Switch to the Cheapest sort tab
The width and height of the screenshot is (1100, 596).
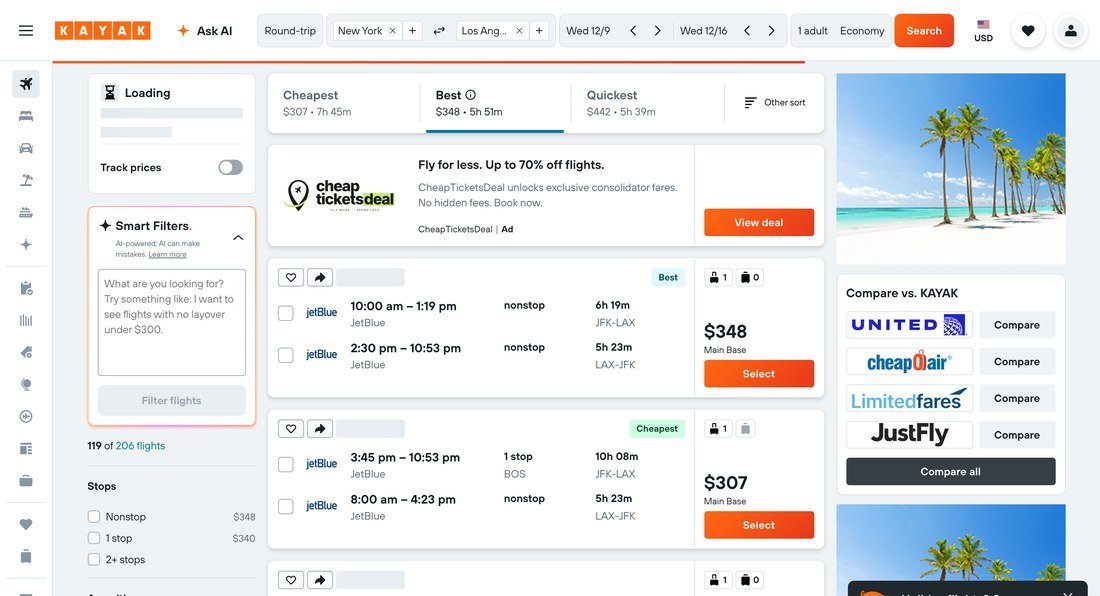point(344,103)
